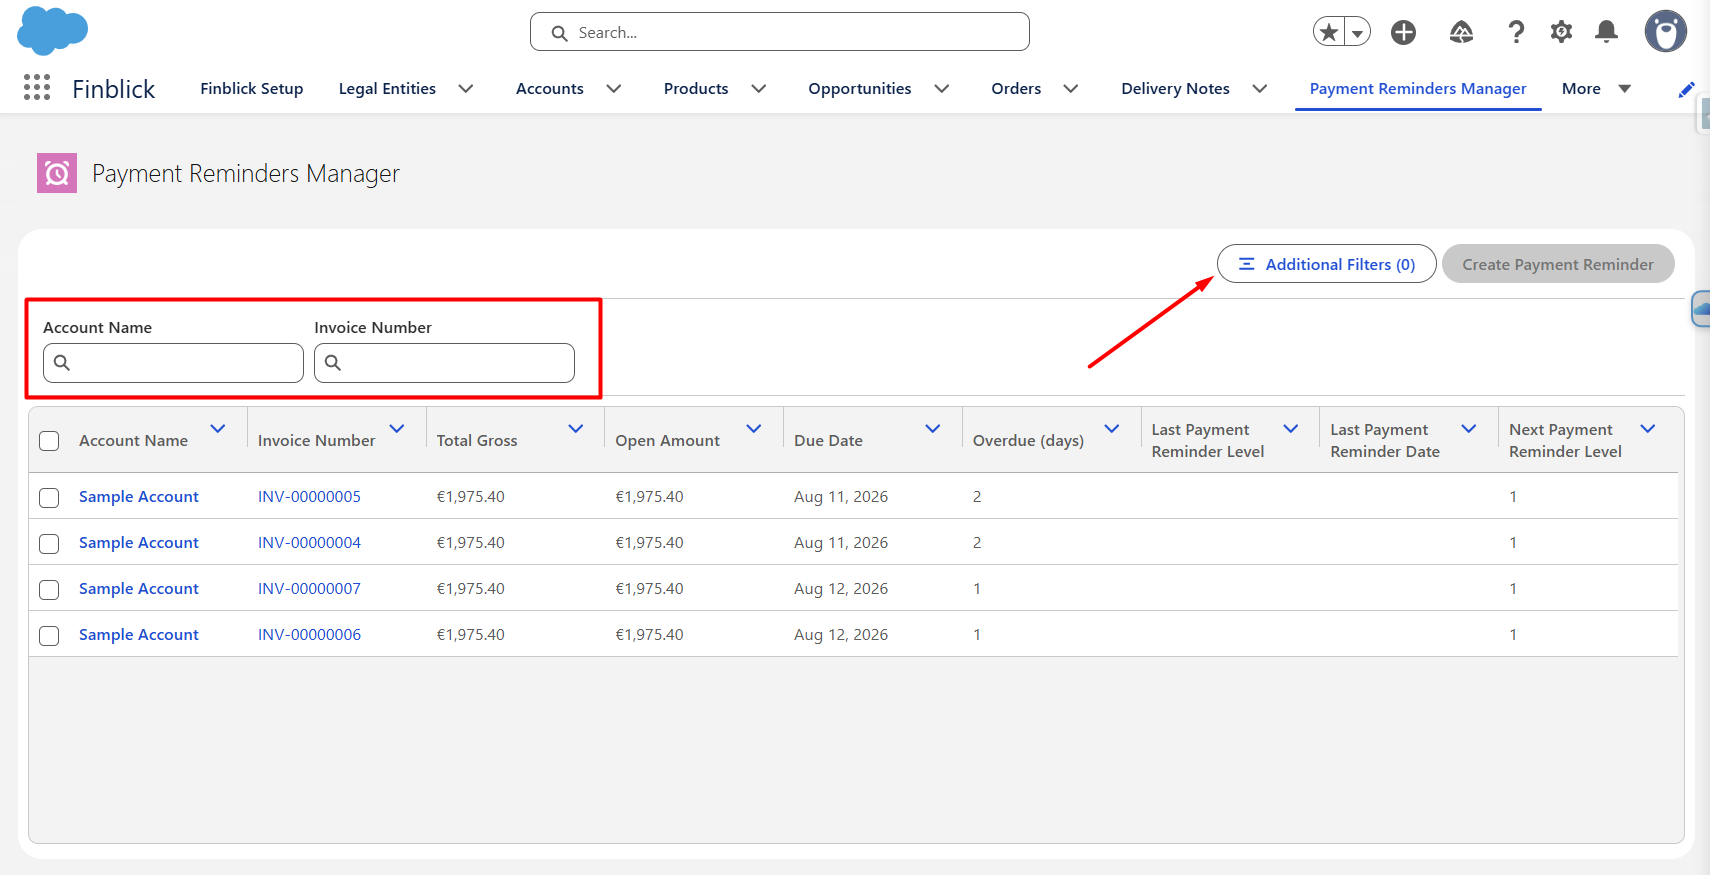Open Sample Account for INV-00000007
The height and width of the screenshot is (875, 1710).
[139, 589]
